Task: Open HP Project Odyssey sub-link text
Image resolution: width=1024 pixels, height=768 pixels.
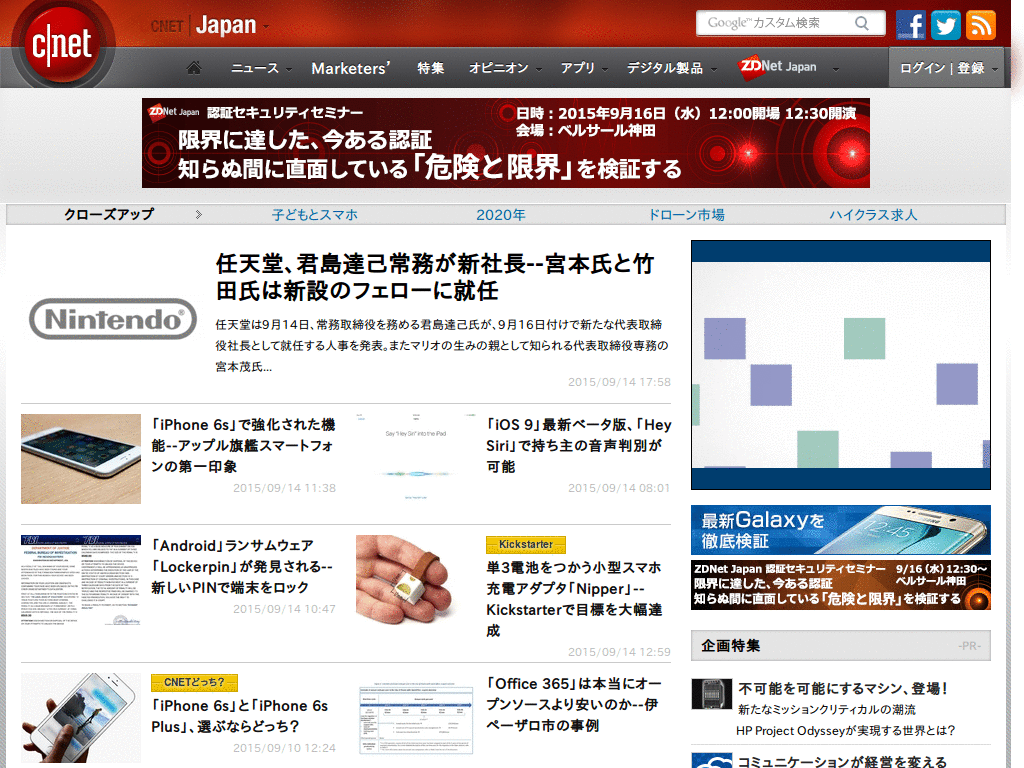Action: (x=846, y=731)
